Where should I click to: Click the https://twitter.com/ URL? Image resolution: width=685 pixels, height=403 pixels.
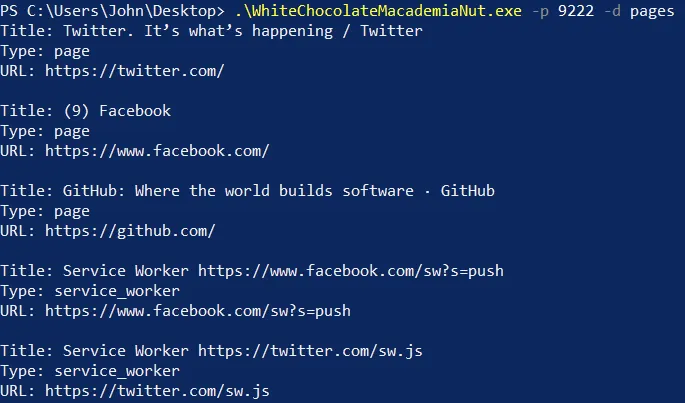tap(135, 70)
